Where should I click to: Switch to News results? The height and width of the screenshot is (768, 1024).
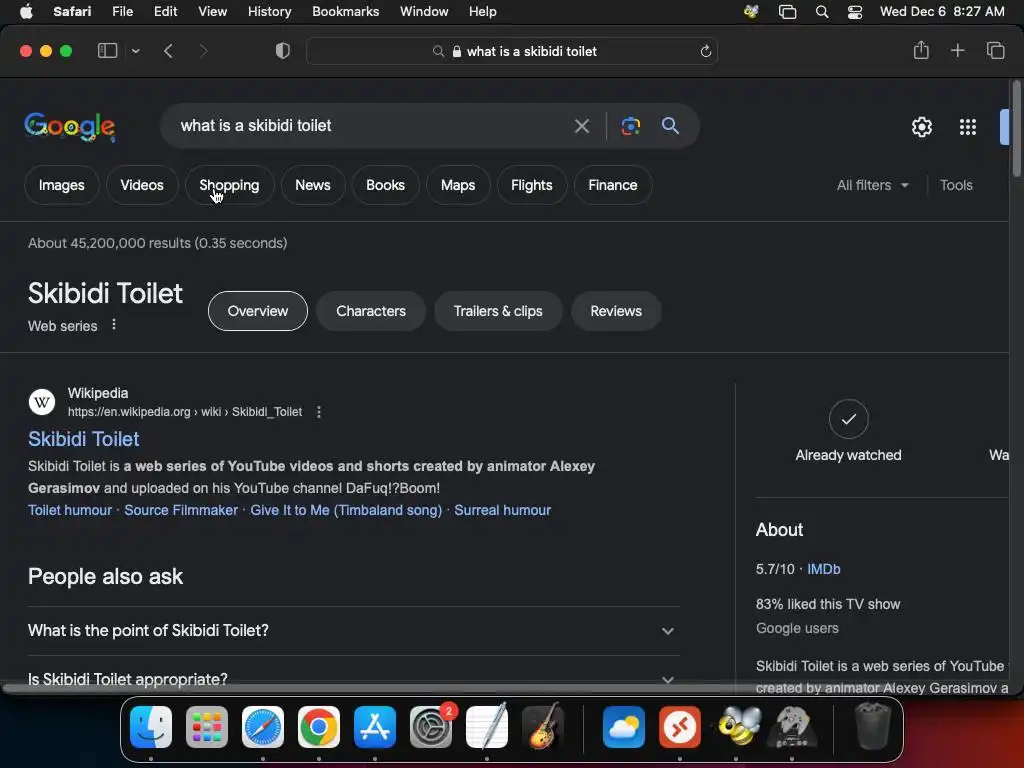(x=313, y=185)
